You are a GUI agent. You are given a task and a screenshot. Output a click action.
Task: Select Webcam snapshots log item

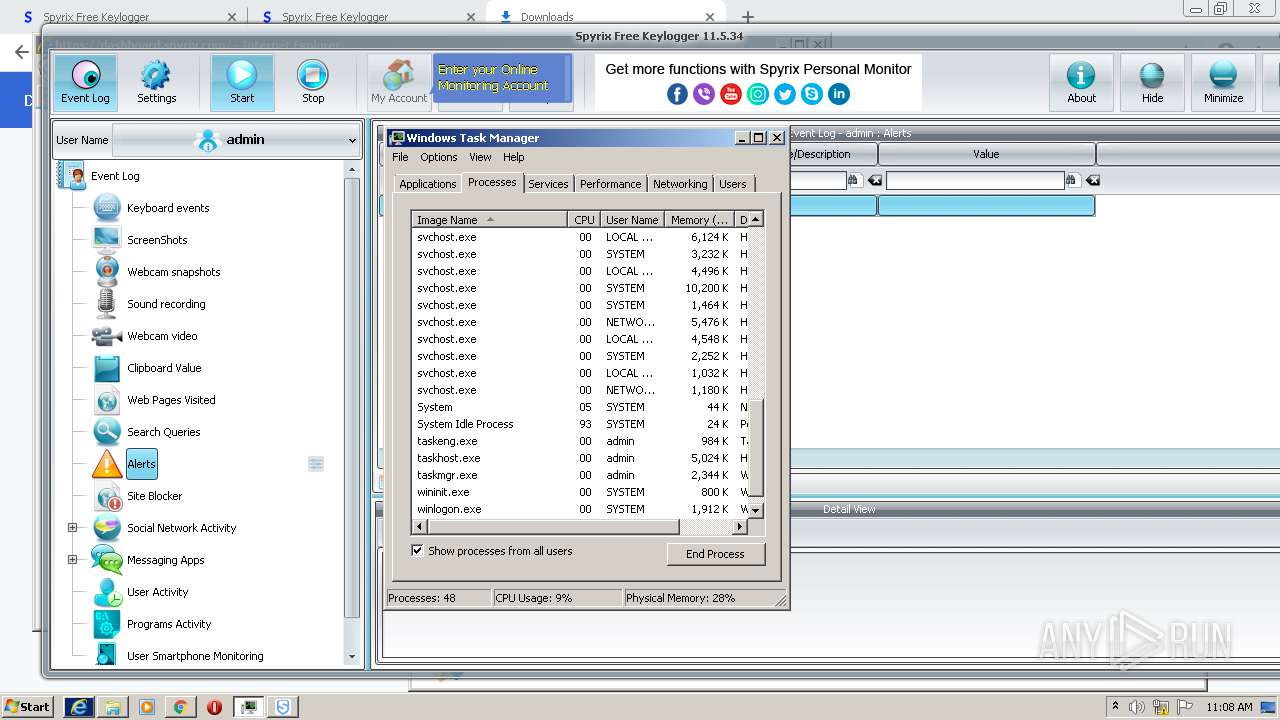coord(173,272)
